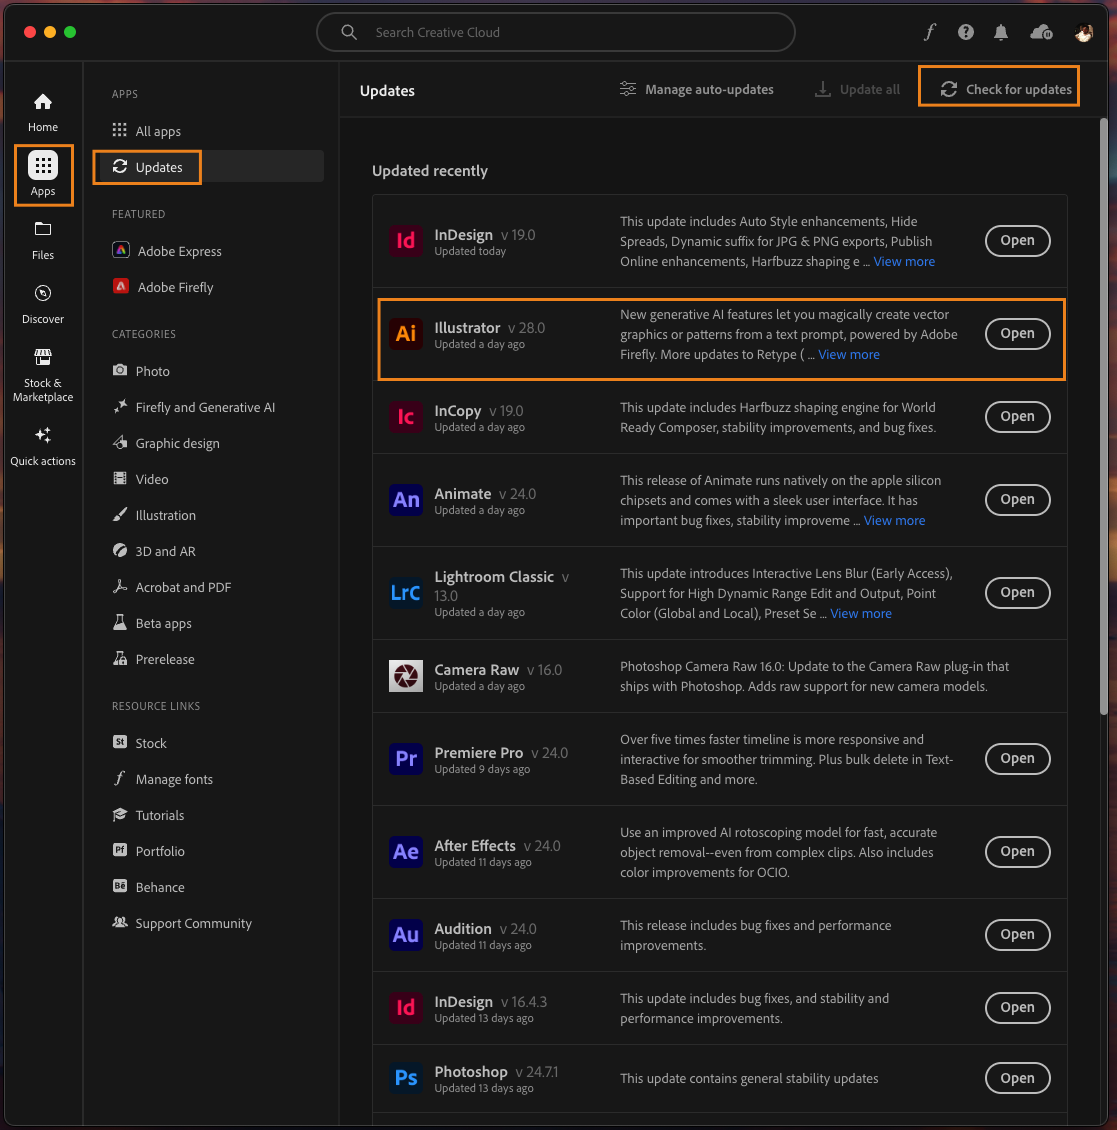Expand Illustrator notes via View more

pyautogui.click(x=849, y=355)
